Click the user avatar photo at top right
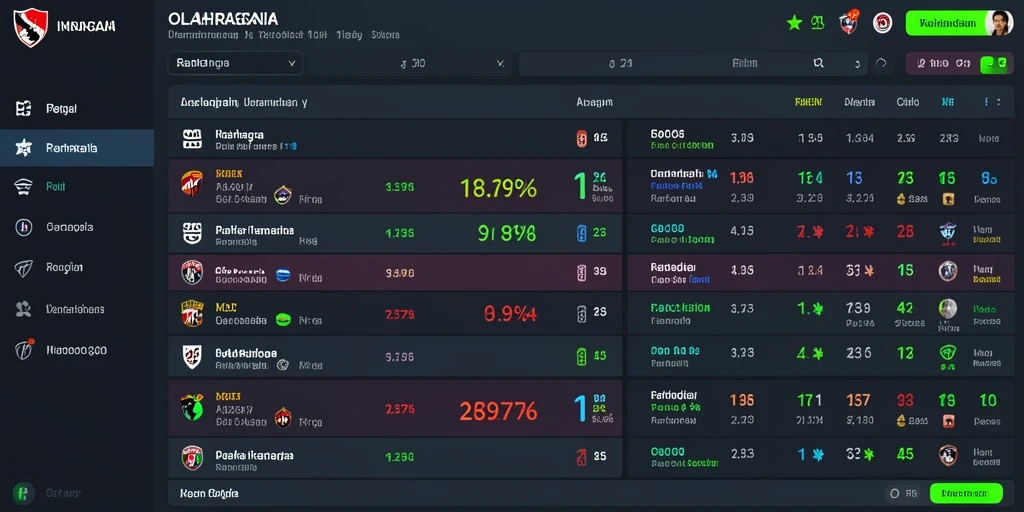The height and width of the screenshot is (512, 1024). (x=999, y=23)
